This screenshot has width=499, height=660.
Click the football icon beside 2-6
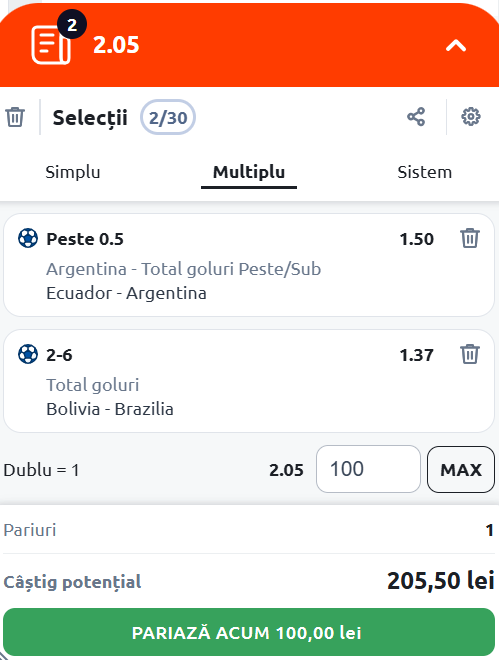(x=28, y=354)
